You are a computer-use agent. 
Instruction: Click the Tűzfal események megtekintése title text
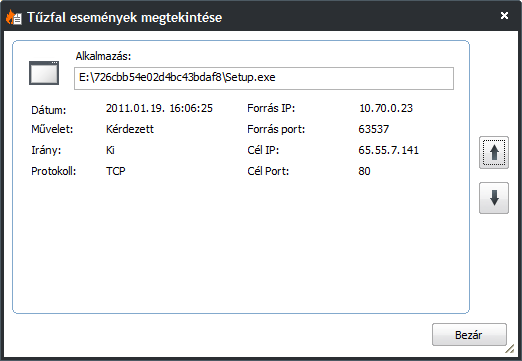coord(124,17)
